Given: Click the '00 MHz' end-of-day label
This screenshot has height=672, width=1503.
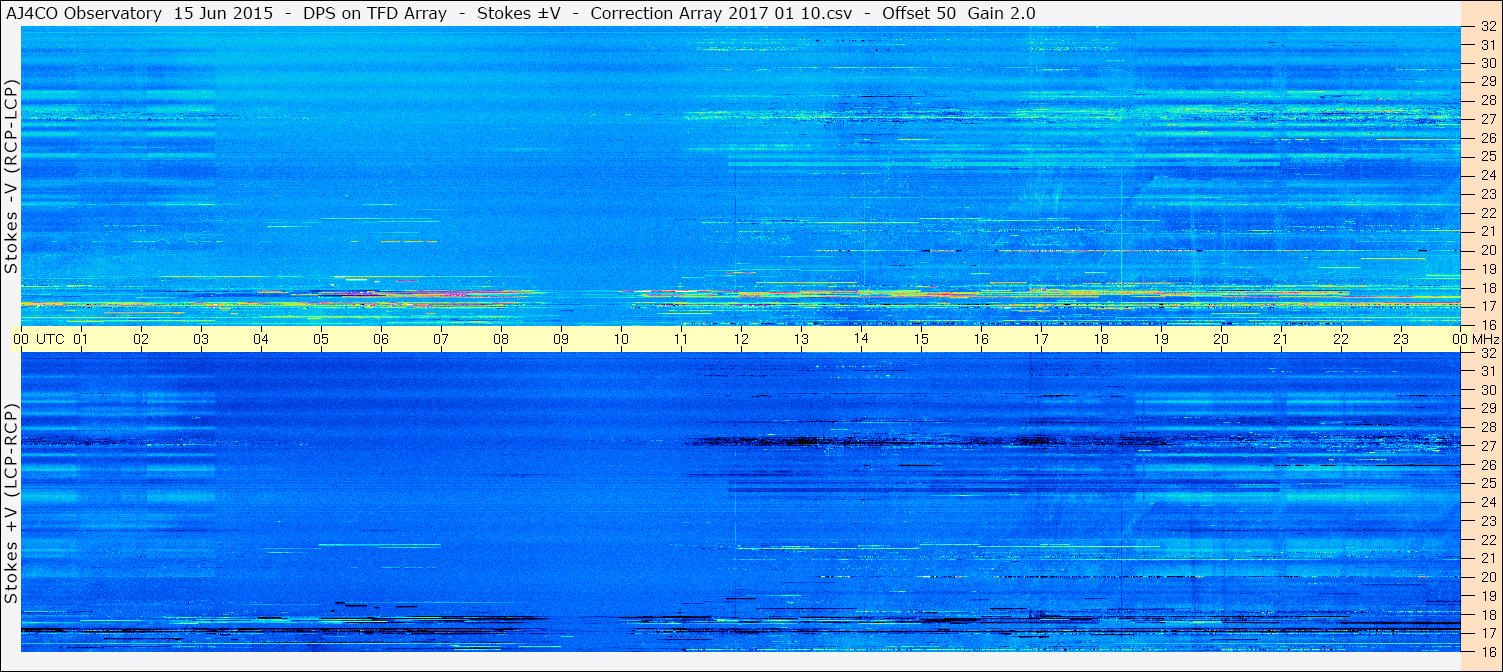Looking at the screenshot, I should pos(1474,339).
